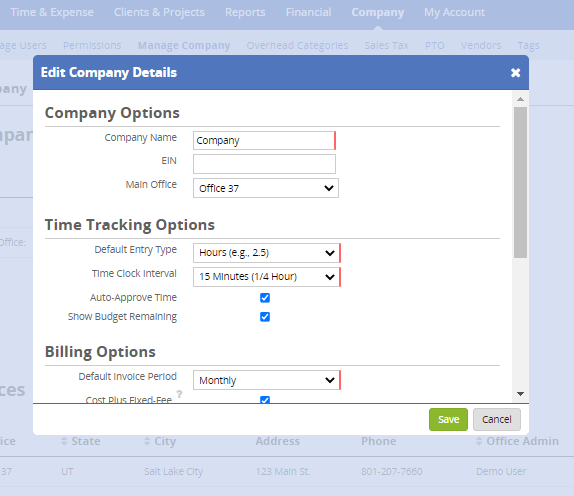Click the scrollbar up arrow in dialog
The image size is (574, 496).
tap(520, 99)
